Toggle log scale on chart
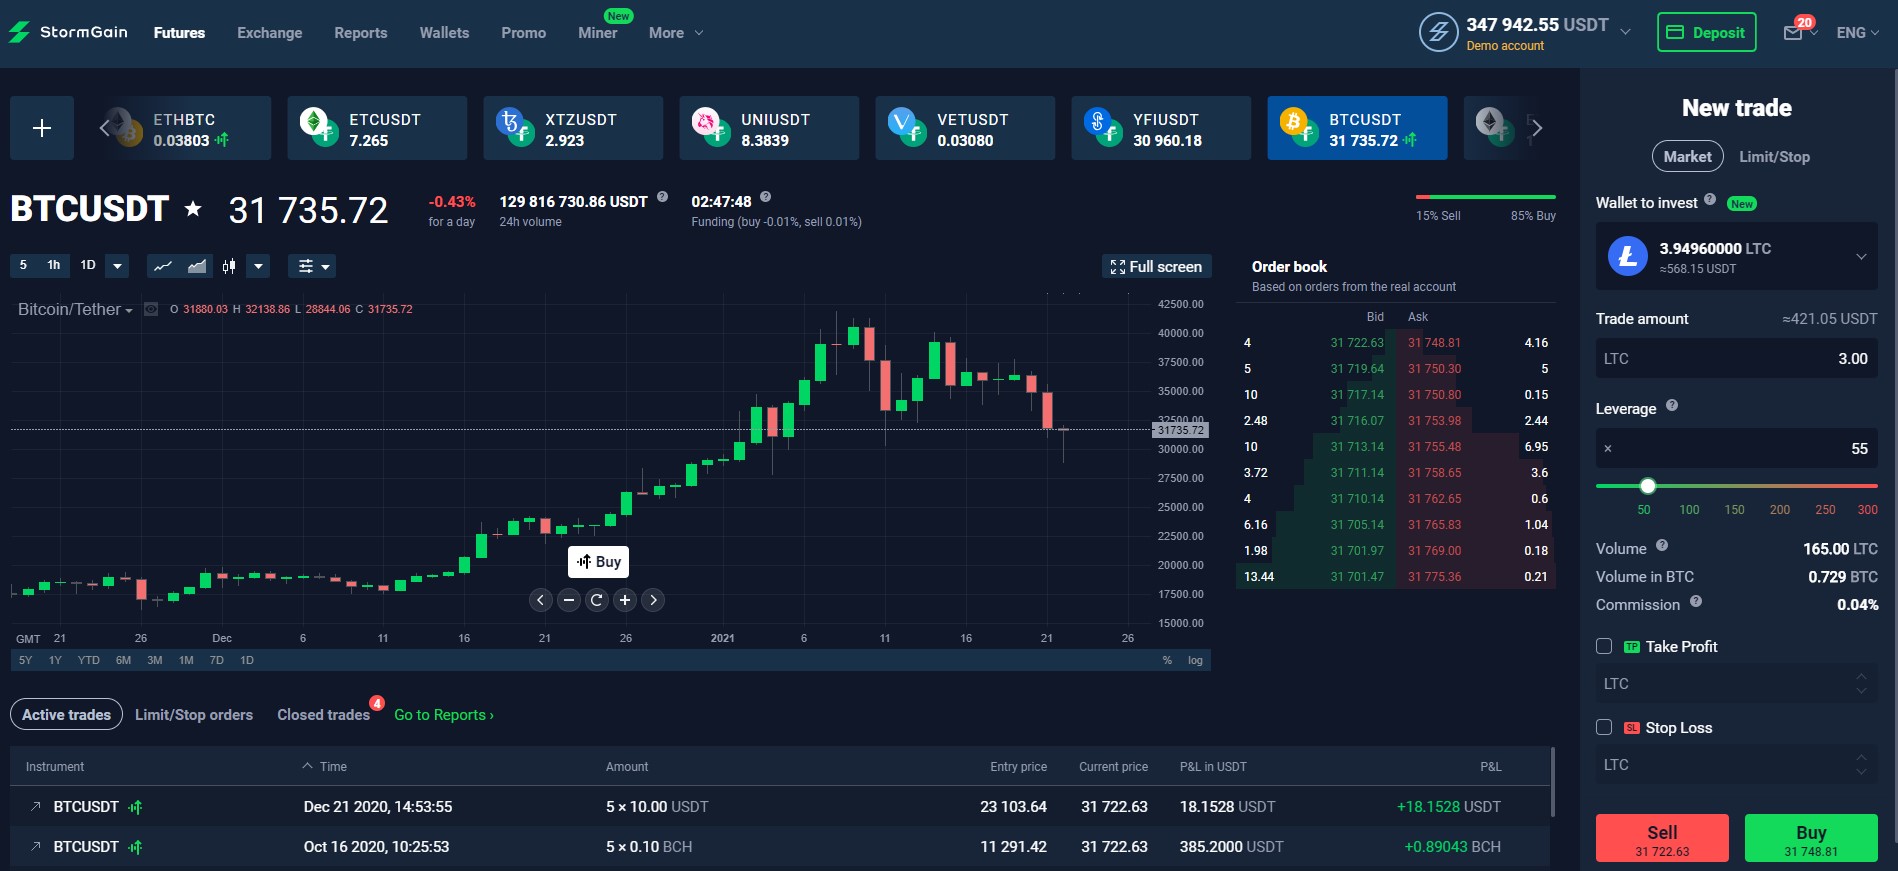The image size is (1898, 871). coord(1195,660)
